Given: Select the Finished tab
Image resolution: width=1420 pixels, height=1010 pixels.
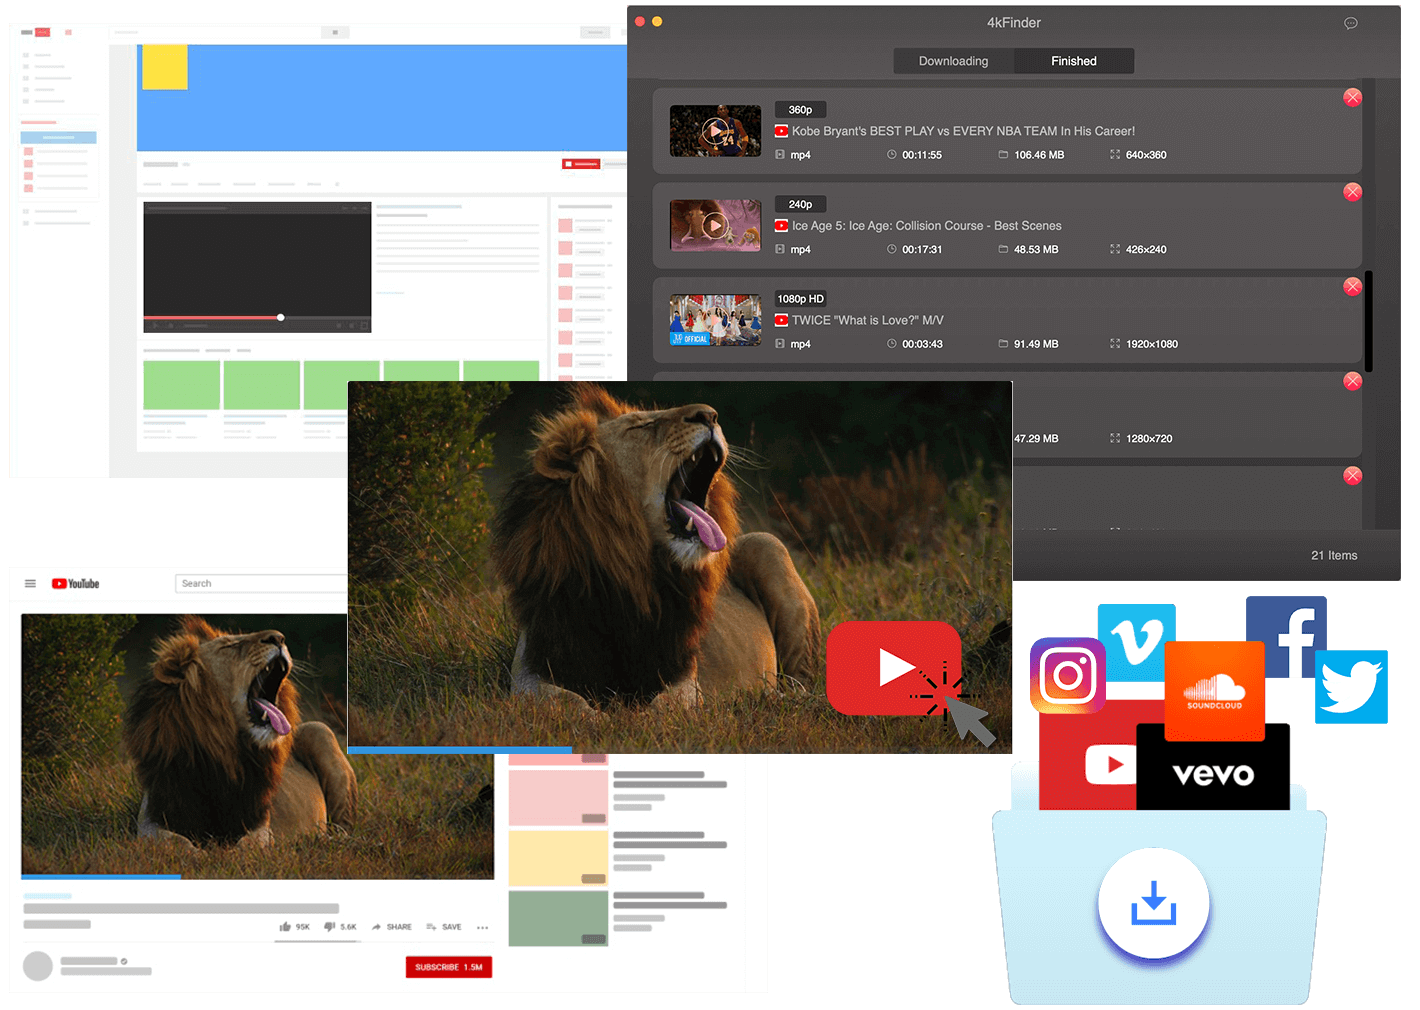Looking at the screenshot, I should [x=1073, y=61].
